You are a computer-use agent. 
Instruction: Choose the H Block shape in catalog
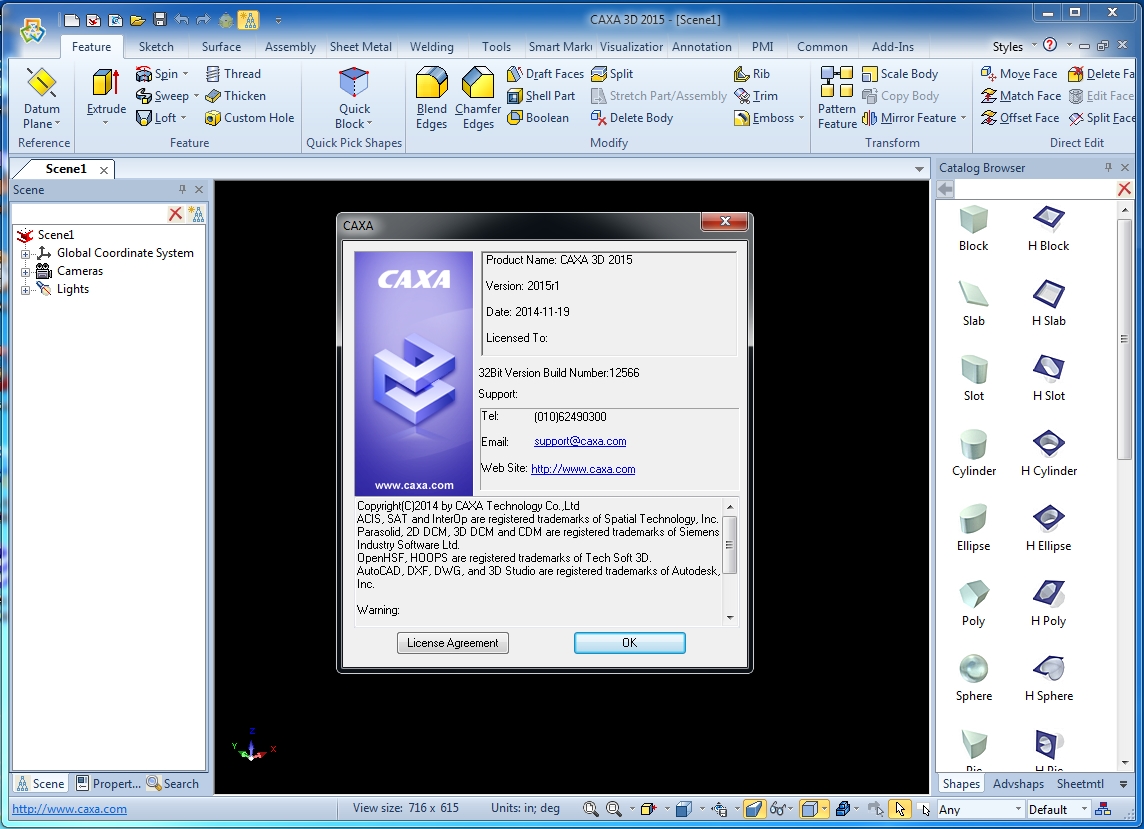point(1048,228)
